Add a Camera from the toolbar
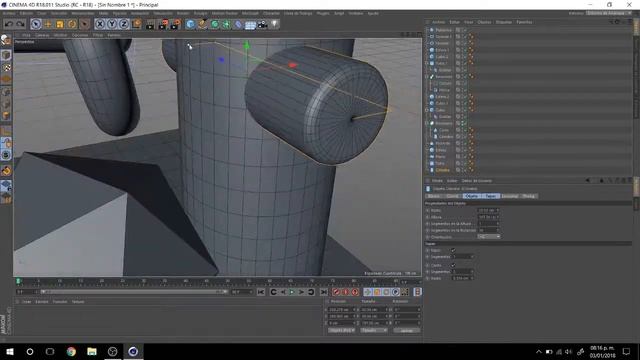This screenshot has width=640, height=360. pyautogui.click(x=262, y=24)
